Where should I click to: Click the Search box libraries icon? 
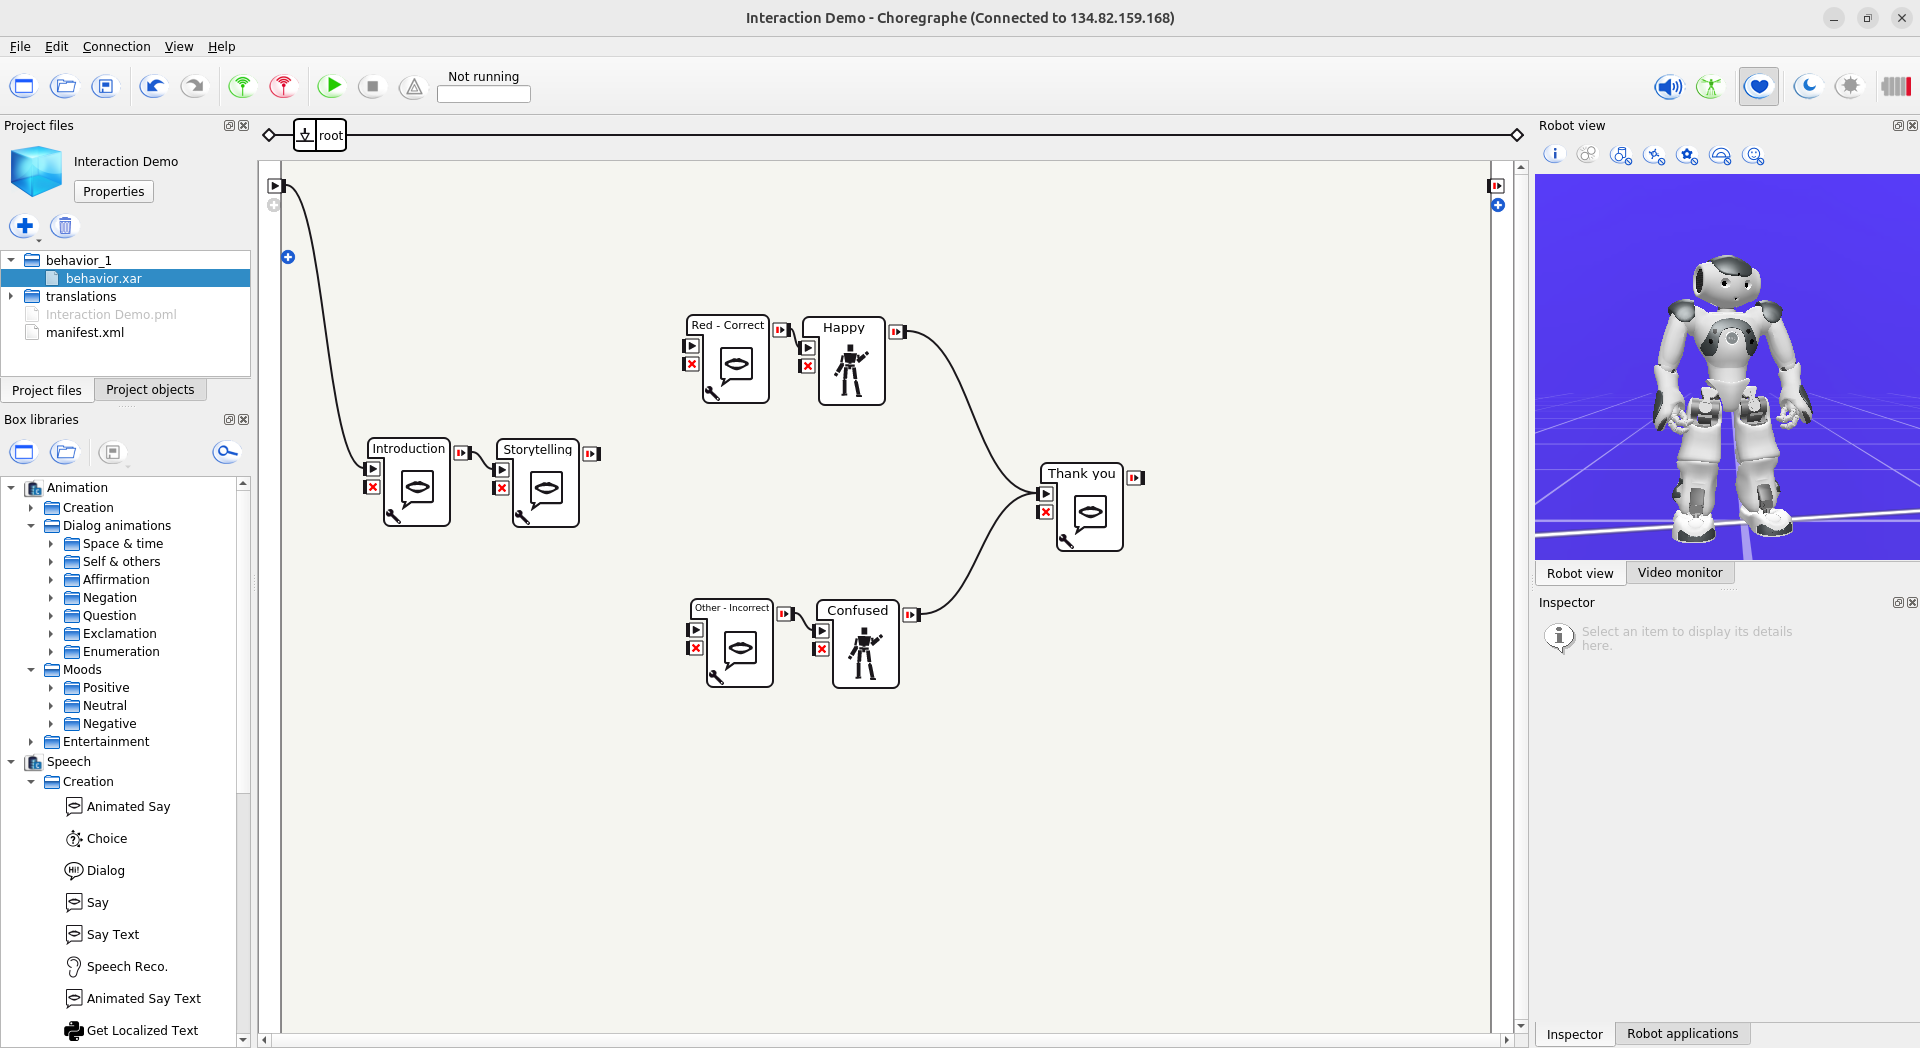point(227,452)
